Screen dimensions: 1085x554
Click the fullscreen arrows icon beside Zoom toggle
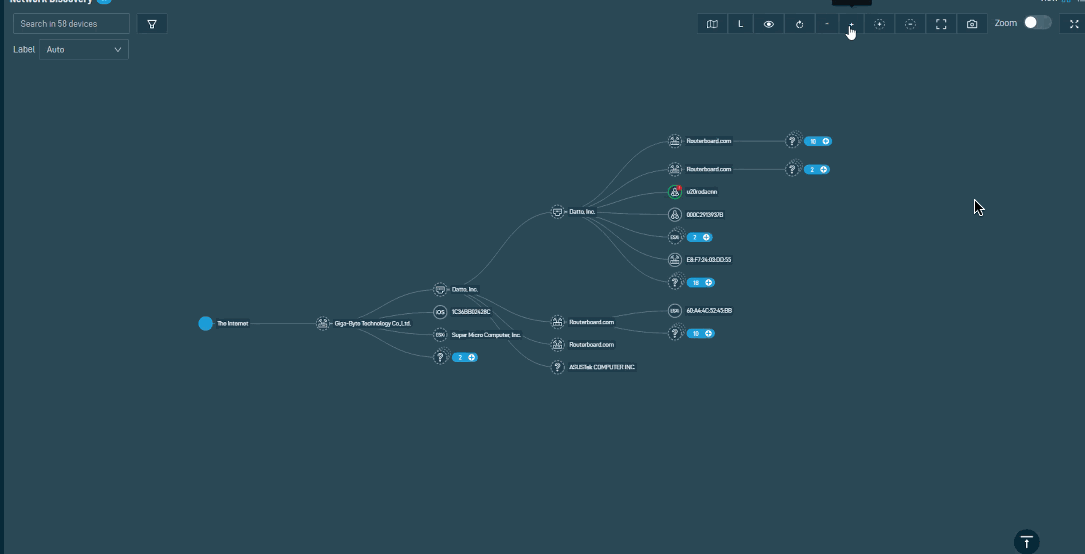(x=1074, y=24)
